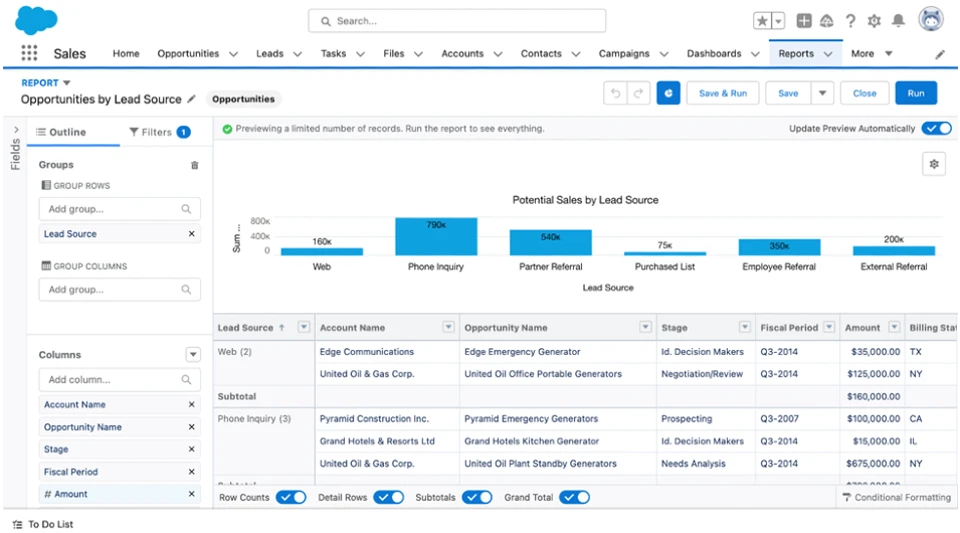Image resolution: width=960 pixels, height=533 pixels.
Task: Click the Close button
Action: pos(864,93)
